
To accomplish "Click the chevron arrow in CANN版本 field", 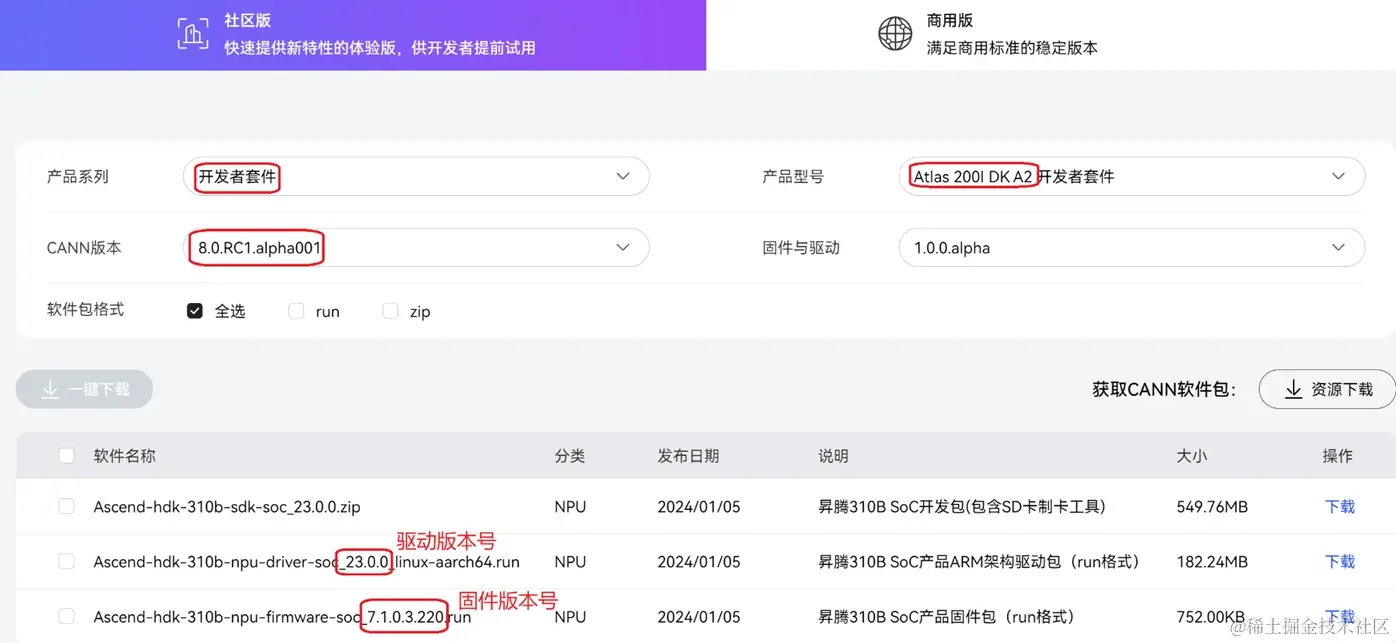I will point(623,247).
